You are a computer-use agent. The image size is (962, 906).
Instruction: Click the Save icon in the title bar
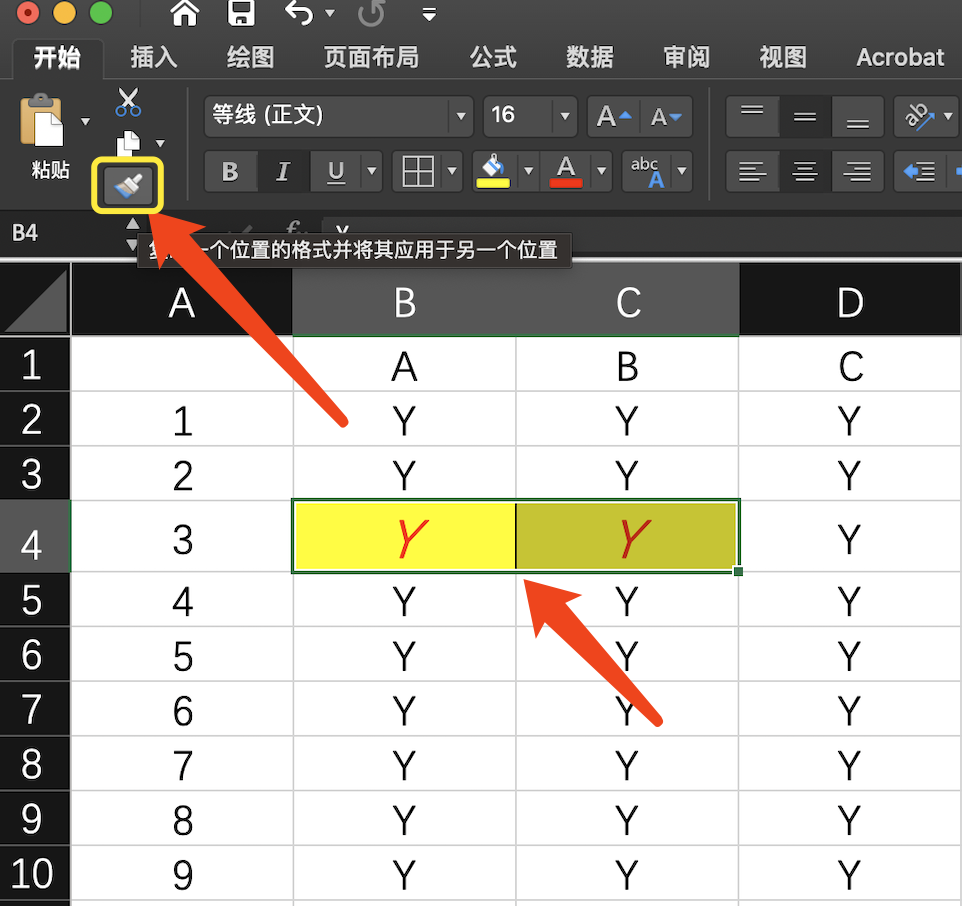[240, 14]
